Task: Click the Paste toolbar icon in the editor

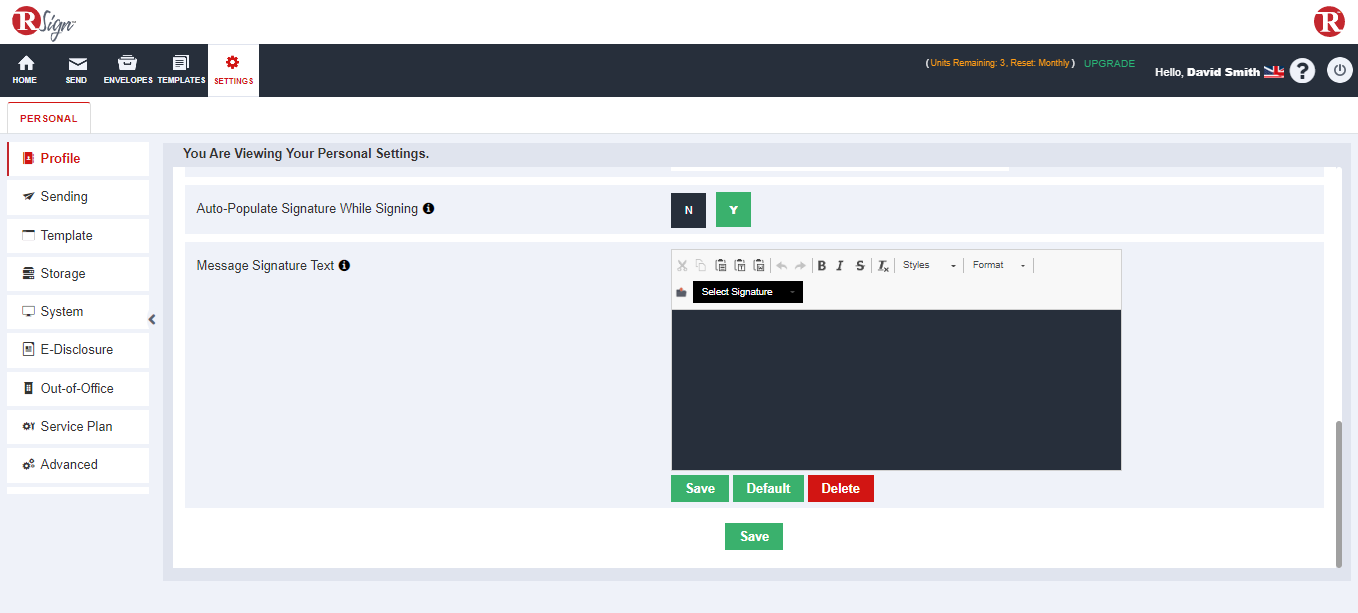Action: (x=721, y=265)
